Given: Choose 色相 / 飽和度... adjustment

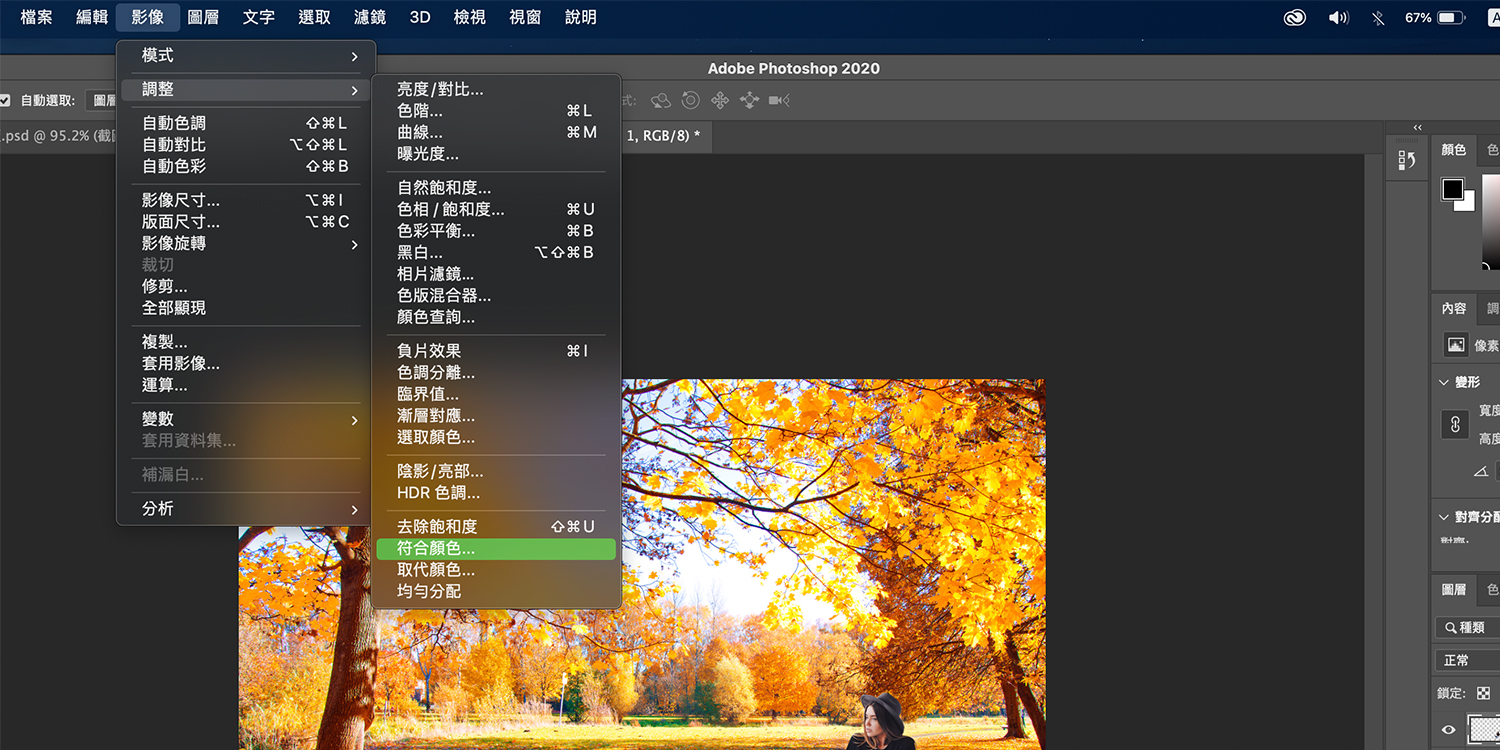Looking at the screenshot, I should 496,210.
